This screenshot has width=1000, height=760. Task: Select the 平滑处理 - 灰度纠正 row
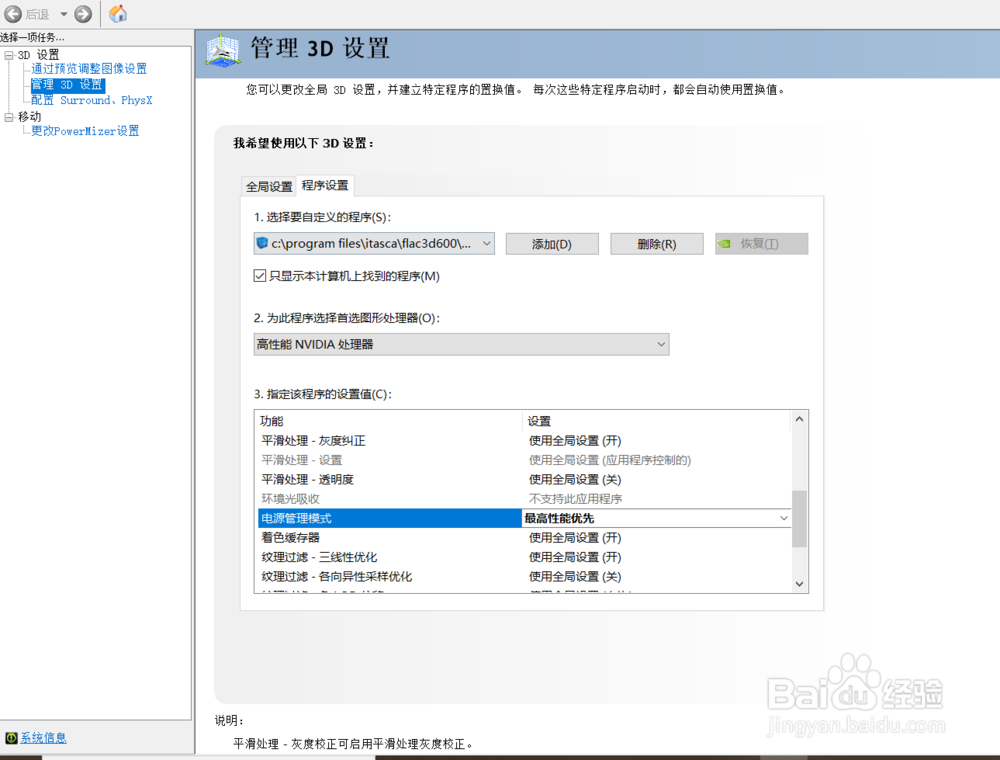[523, 441]
